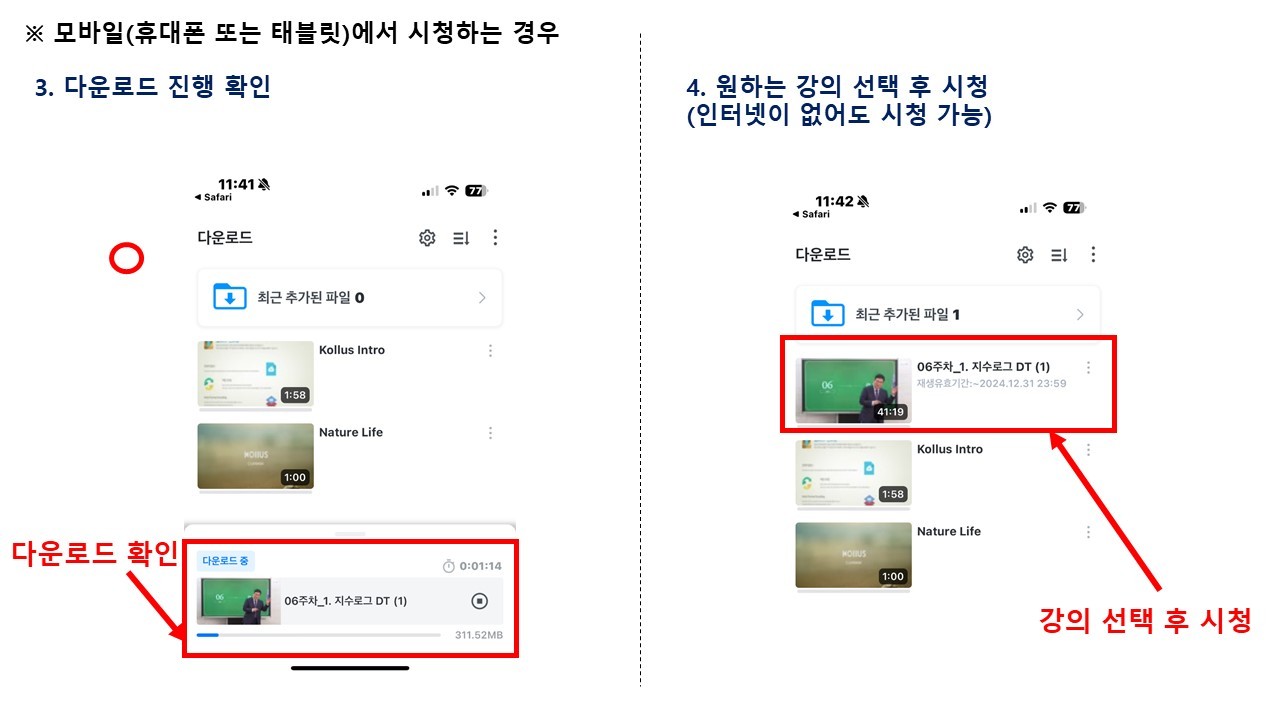The width and height of the screenshot is (1280, 720).
Task: Open settings gear in left phone screen
Action: 427,238
